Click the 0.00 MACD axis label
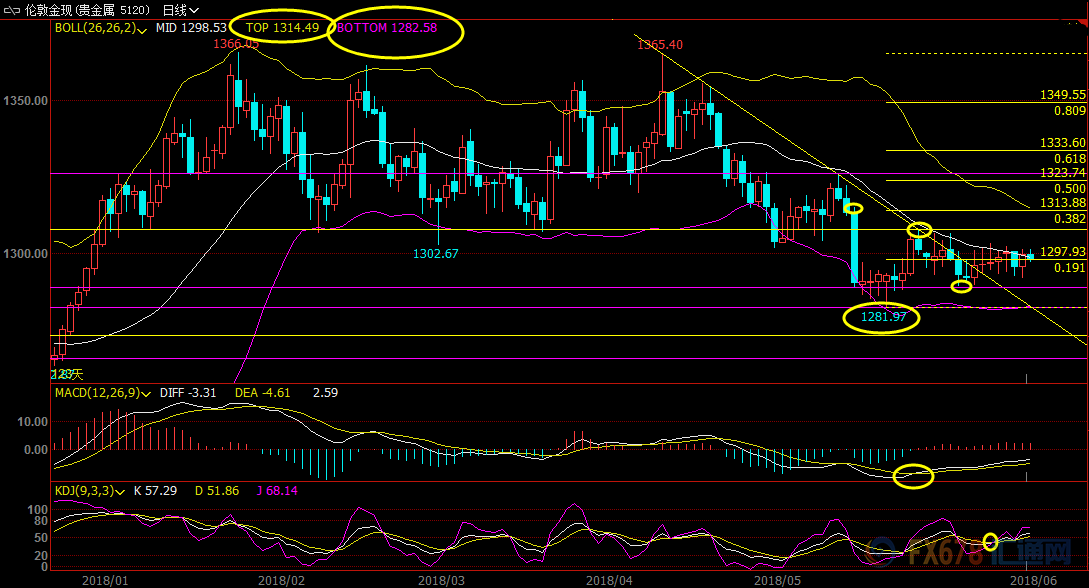The image size is (1089, 588). [35, 449]
